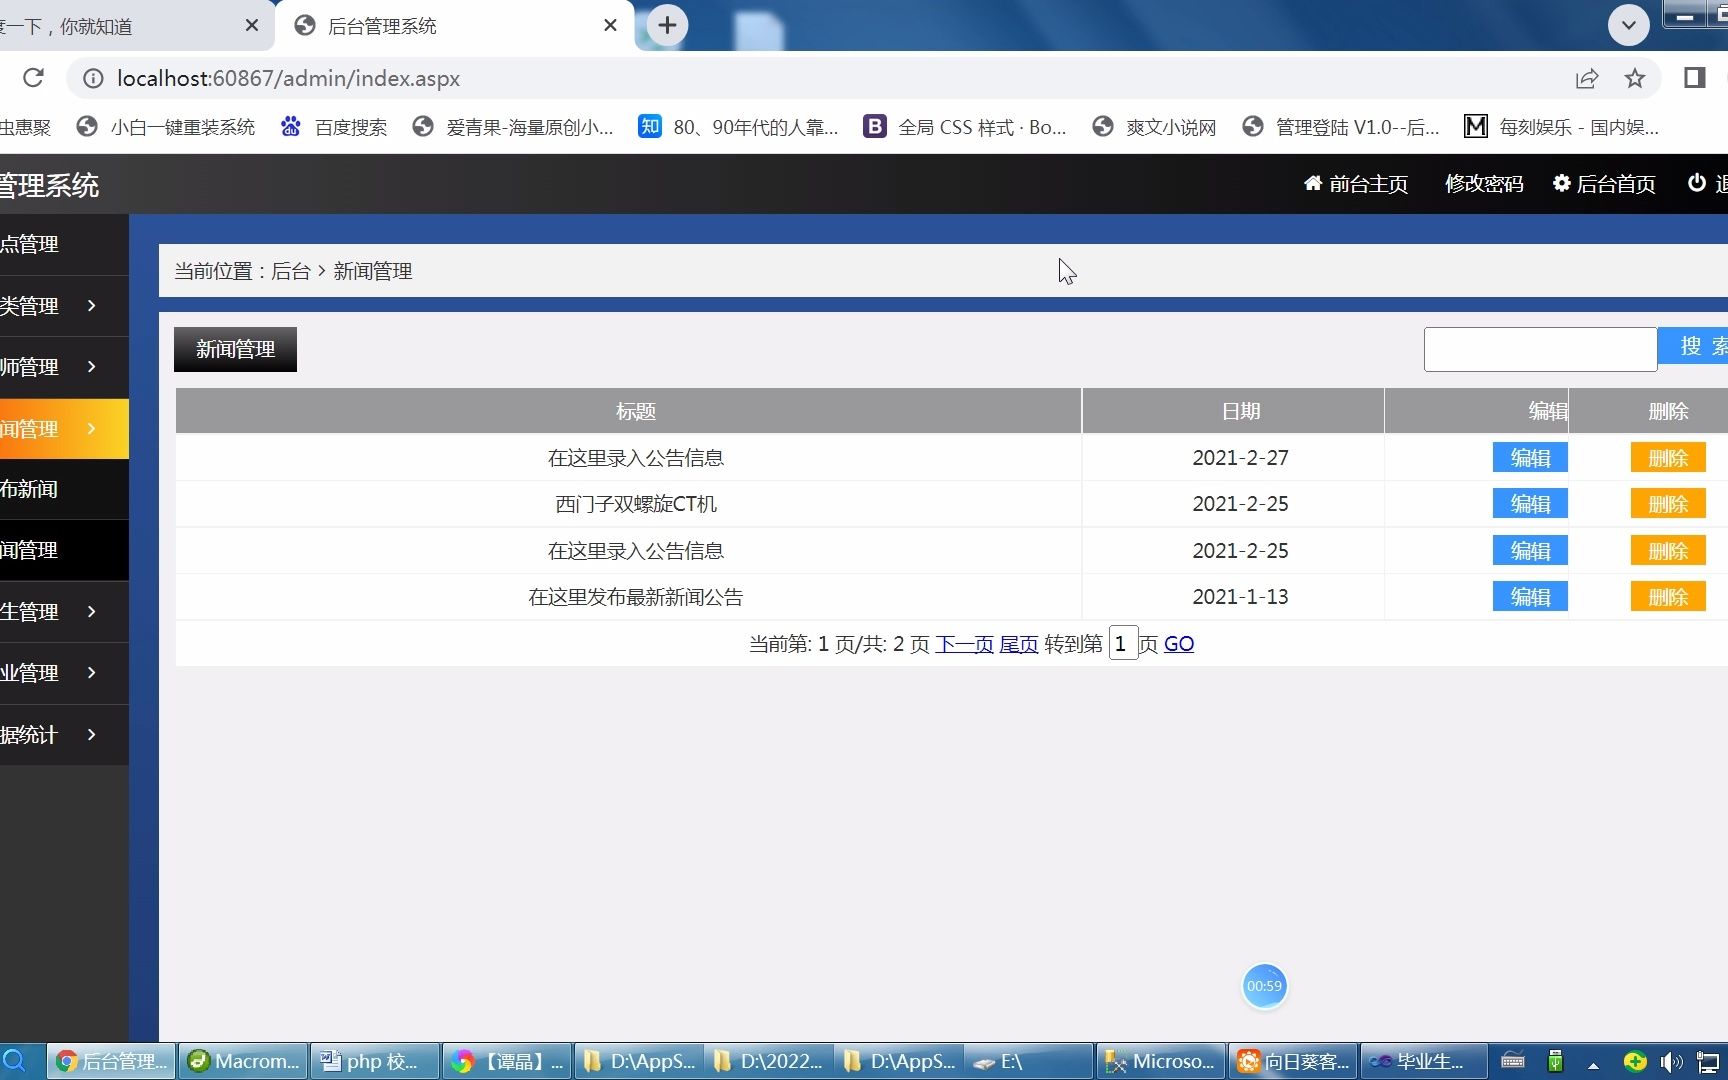This screenshot has width=1728, height=1080.
Task: Click the gear icon beside 后台首页
Action: click(x=1561, y=183)
